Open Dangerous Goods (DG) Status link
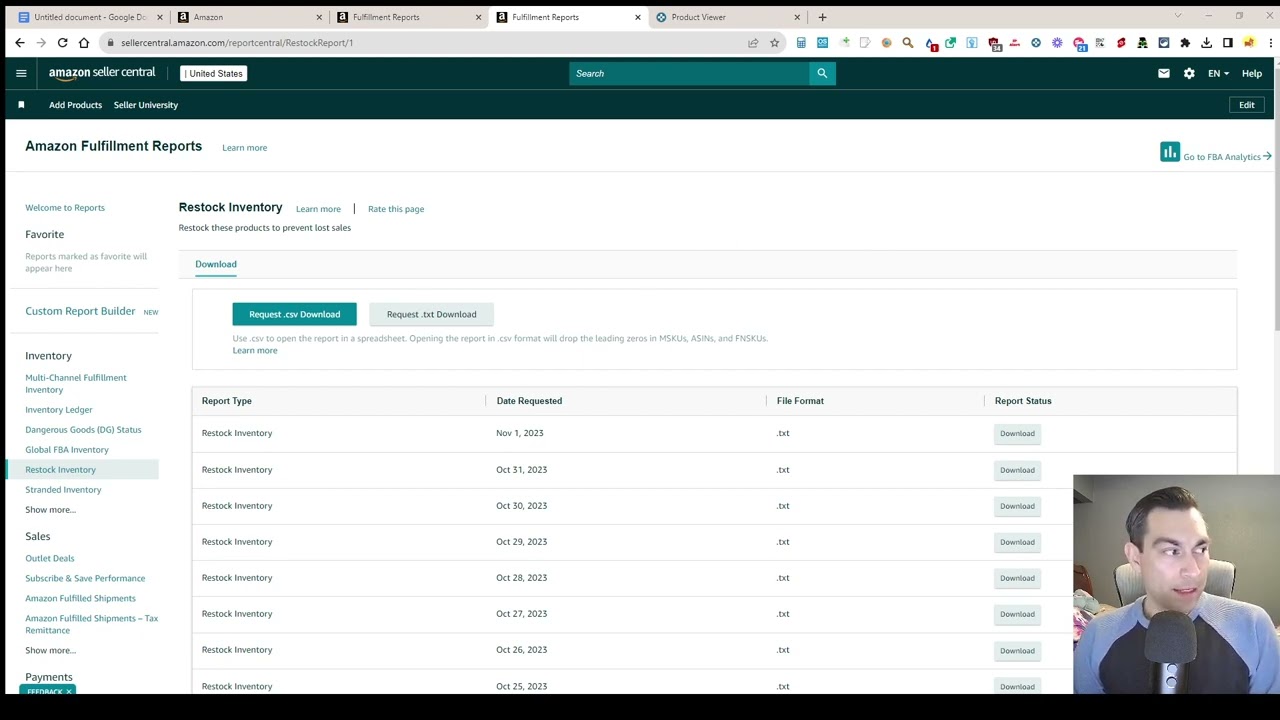Screen dimensions: 1280x720 click(x=83, y=430)
